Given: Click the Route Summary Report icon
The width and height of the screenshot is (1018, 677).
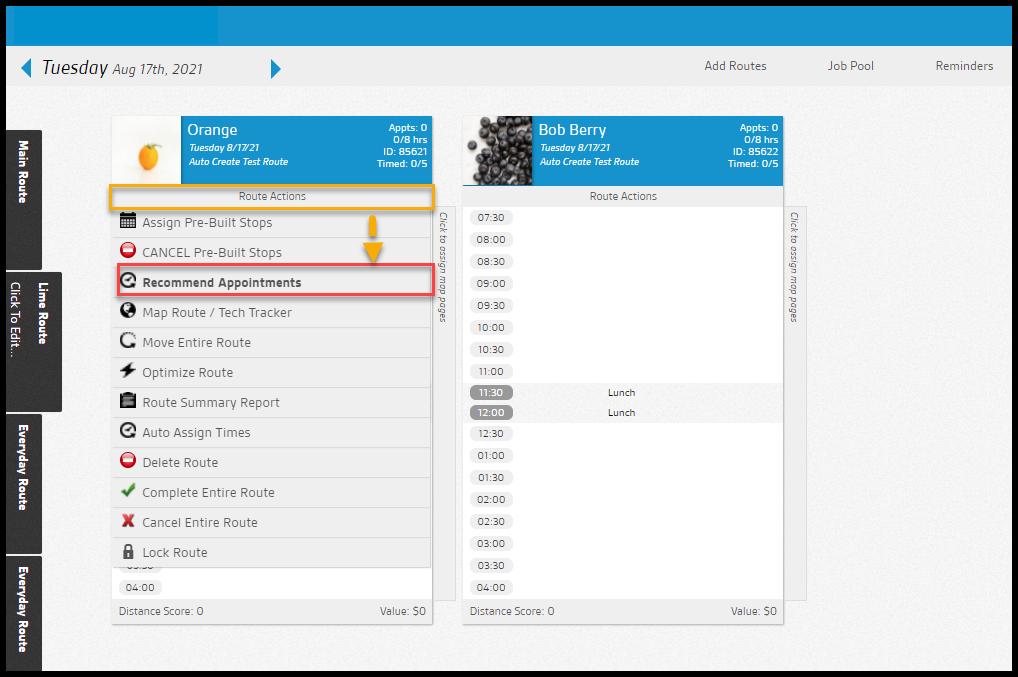Looking at the screenshot, I should 127,401.
